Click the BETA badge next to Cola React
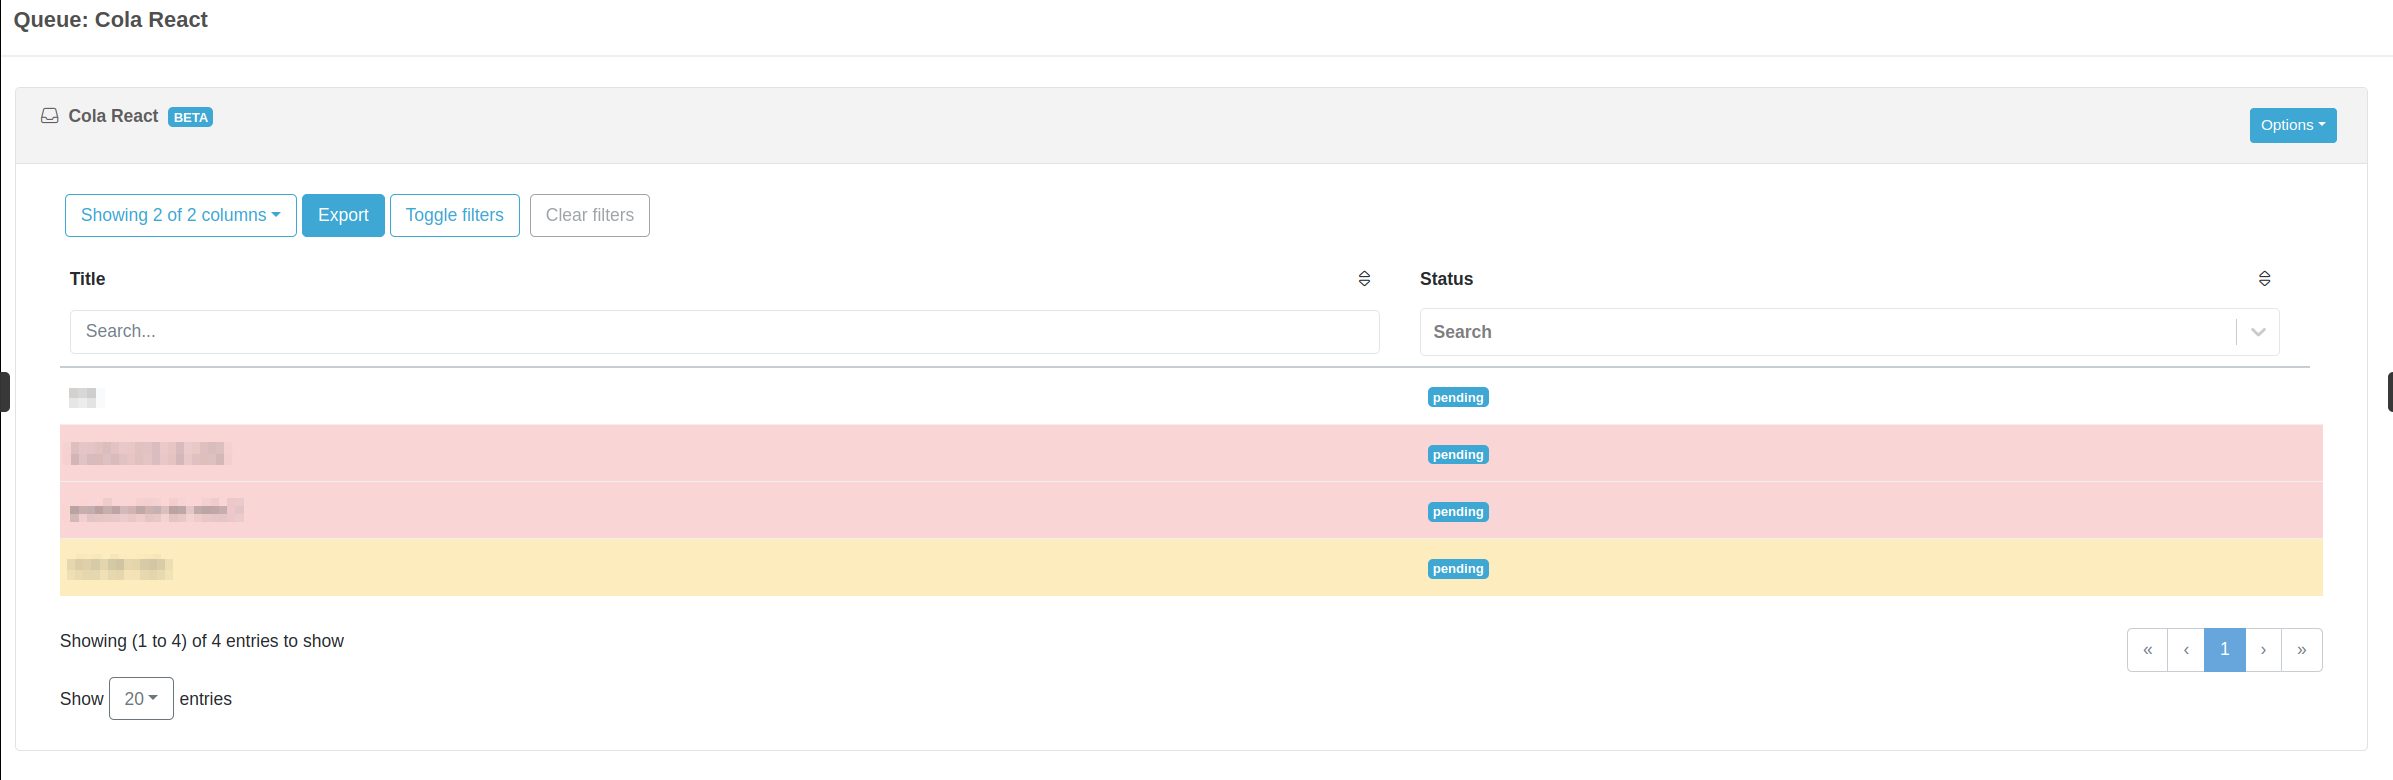Viewport: 2393px width, 780px height. [x=190, y=117]
